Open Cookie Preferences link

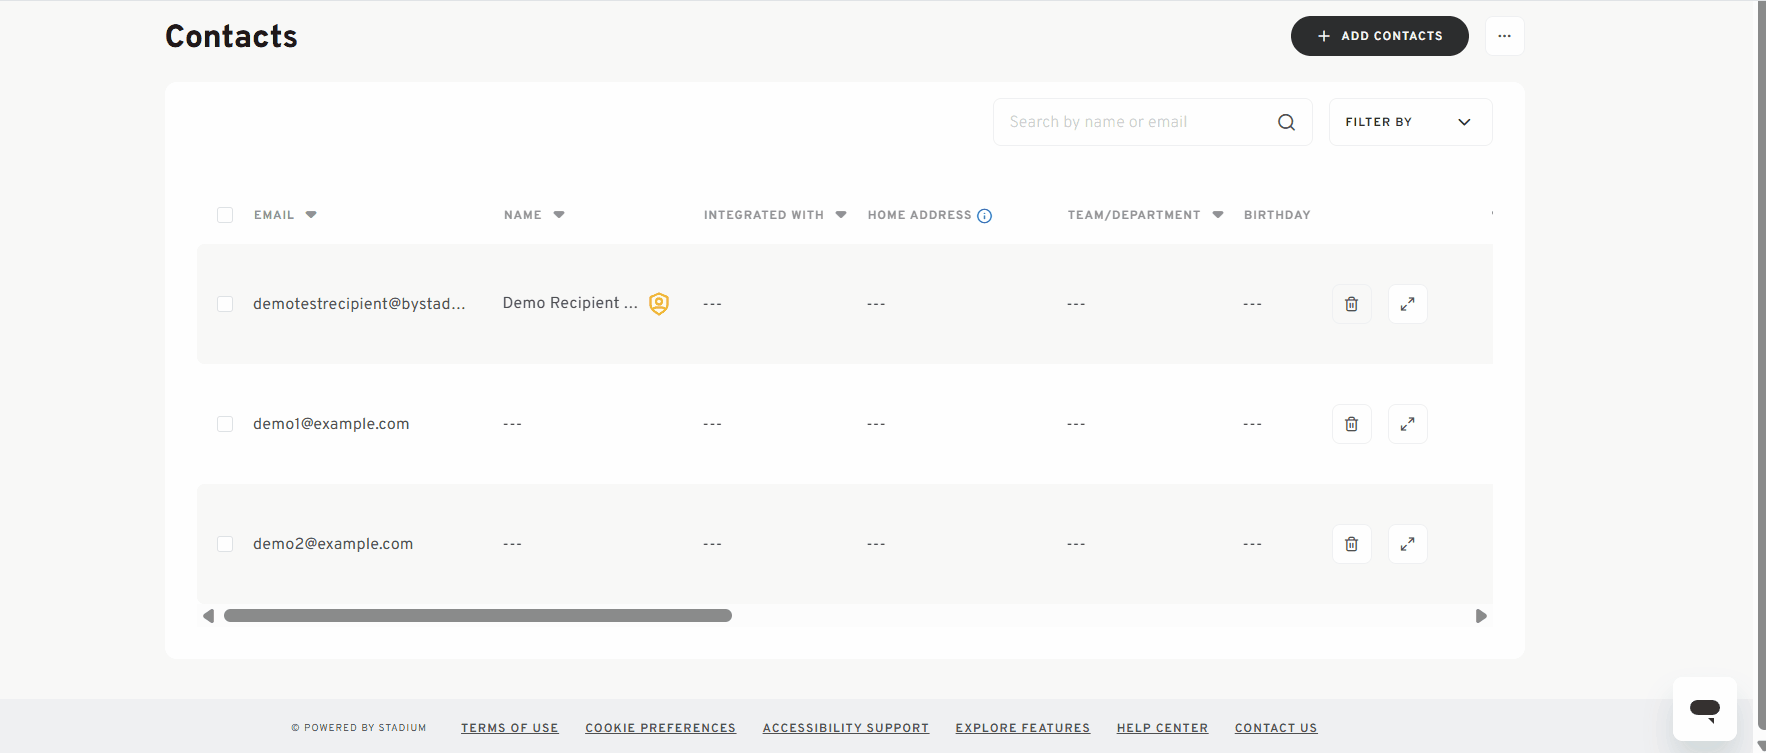tap(660, 728)
